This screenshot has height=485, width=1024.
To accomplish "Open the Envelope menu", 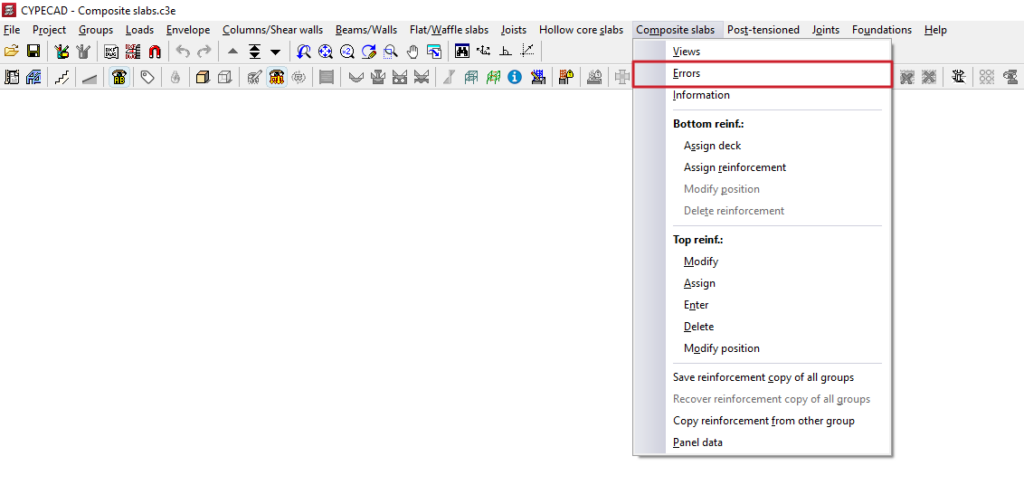I will 188,30.
